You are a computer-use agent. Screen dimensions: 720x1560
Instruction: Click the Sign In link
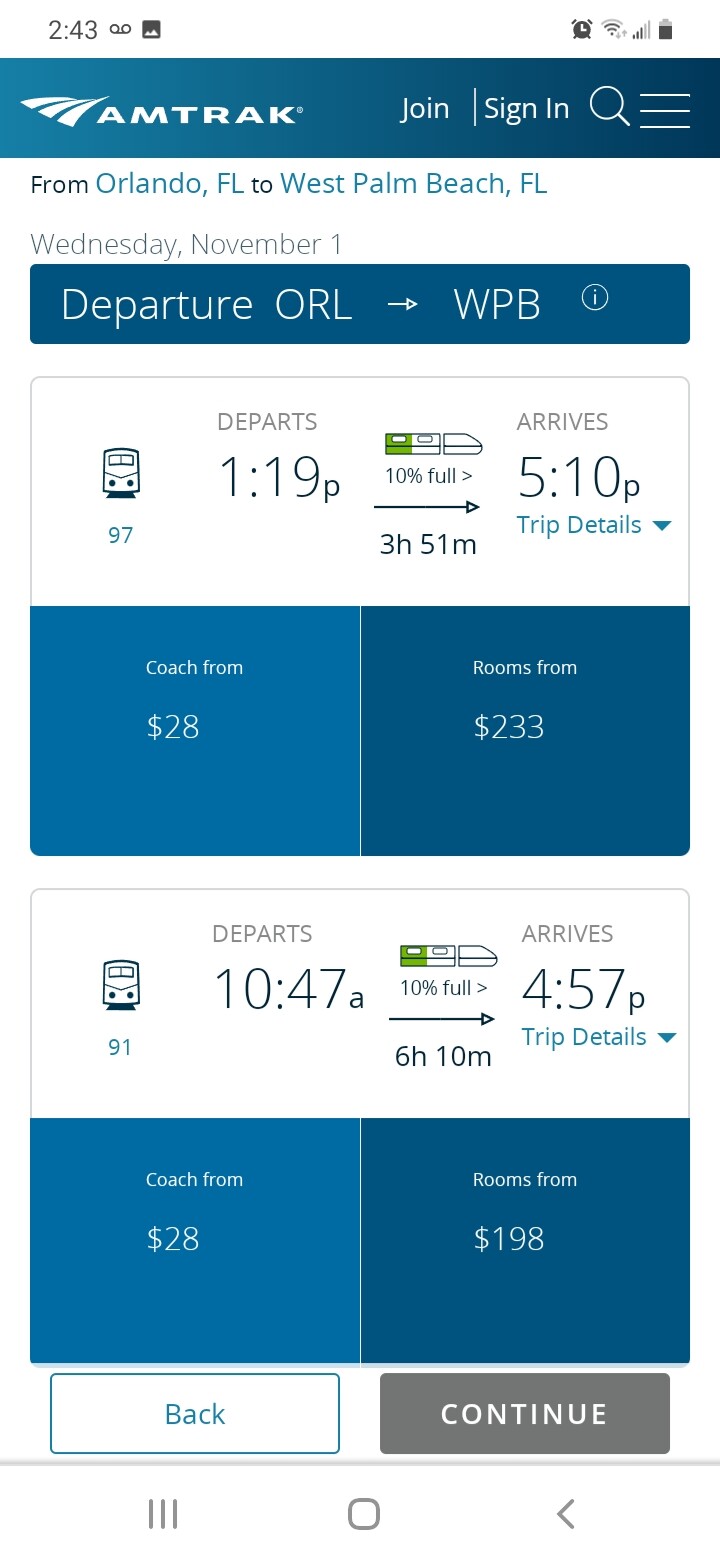coord(526,109)
